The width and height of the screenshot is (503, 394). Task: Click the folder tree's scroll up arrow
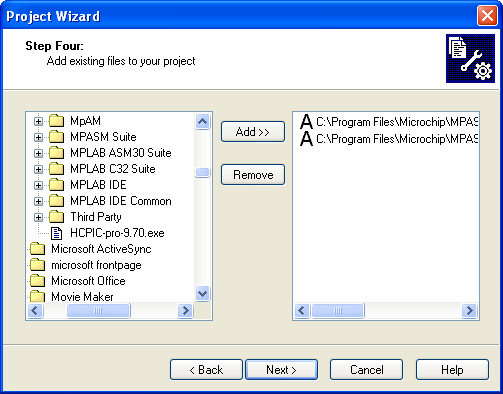203,121
